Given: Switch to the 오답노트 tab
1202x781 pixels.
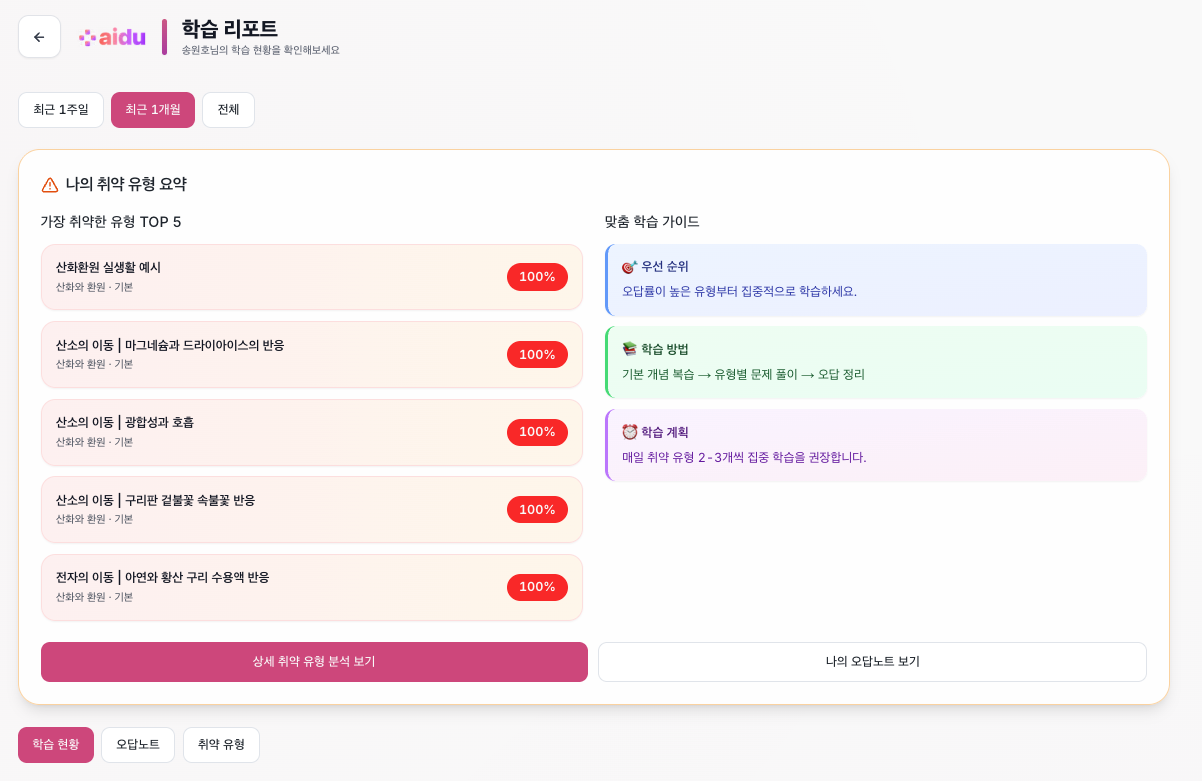Looking at the screenshot, I should (x=138, y=745).
